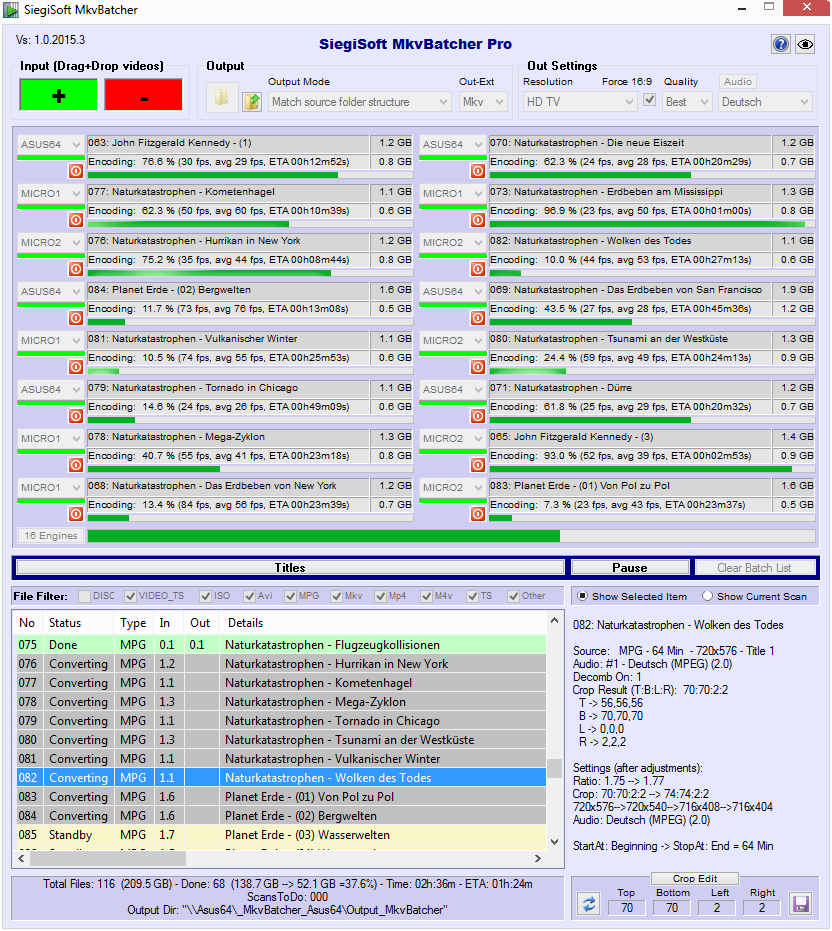Image resolution: width=832 pixels, height=931 pixels.
Task: Select the Show Current Scan radio button
Action: [707, 596]
